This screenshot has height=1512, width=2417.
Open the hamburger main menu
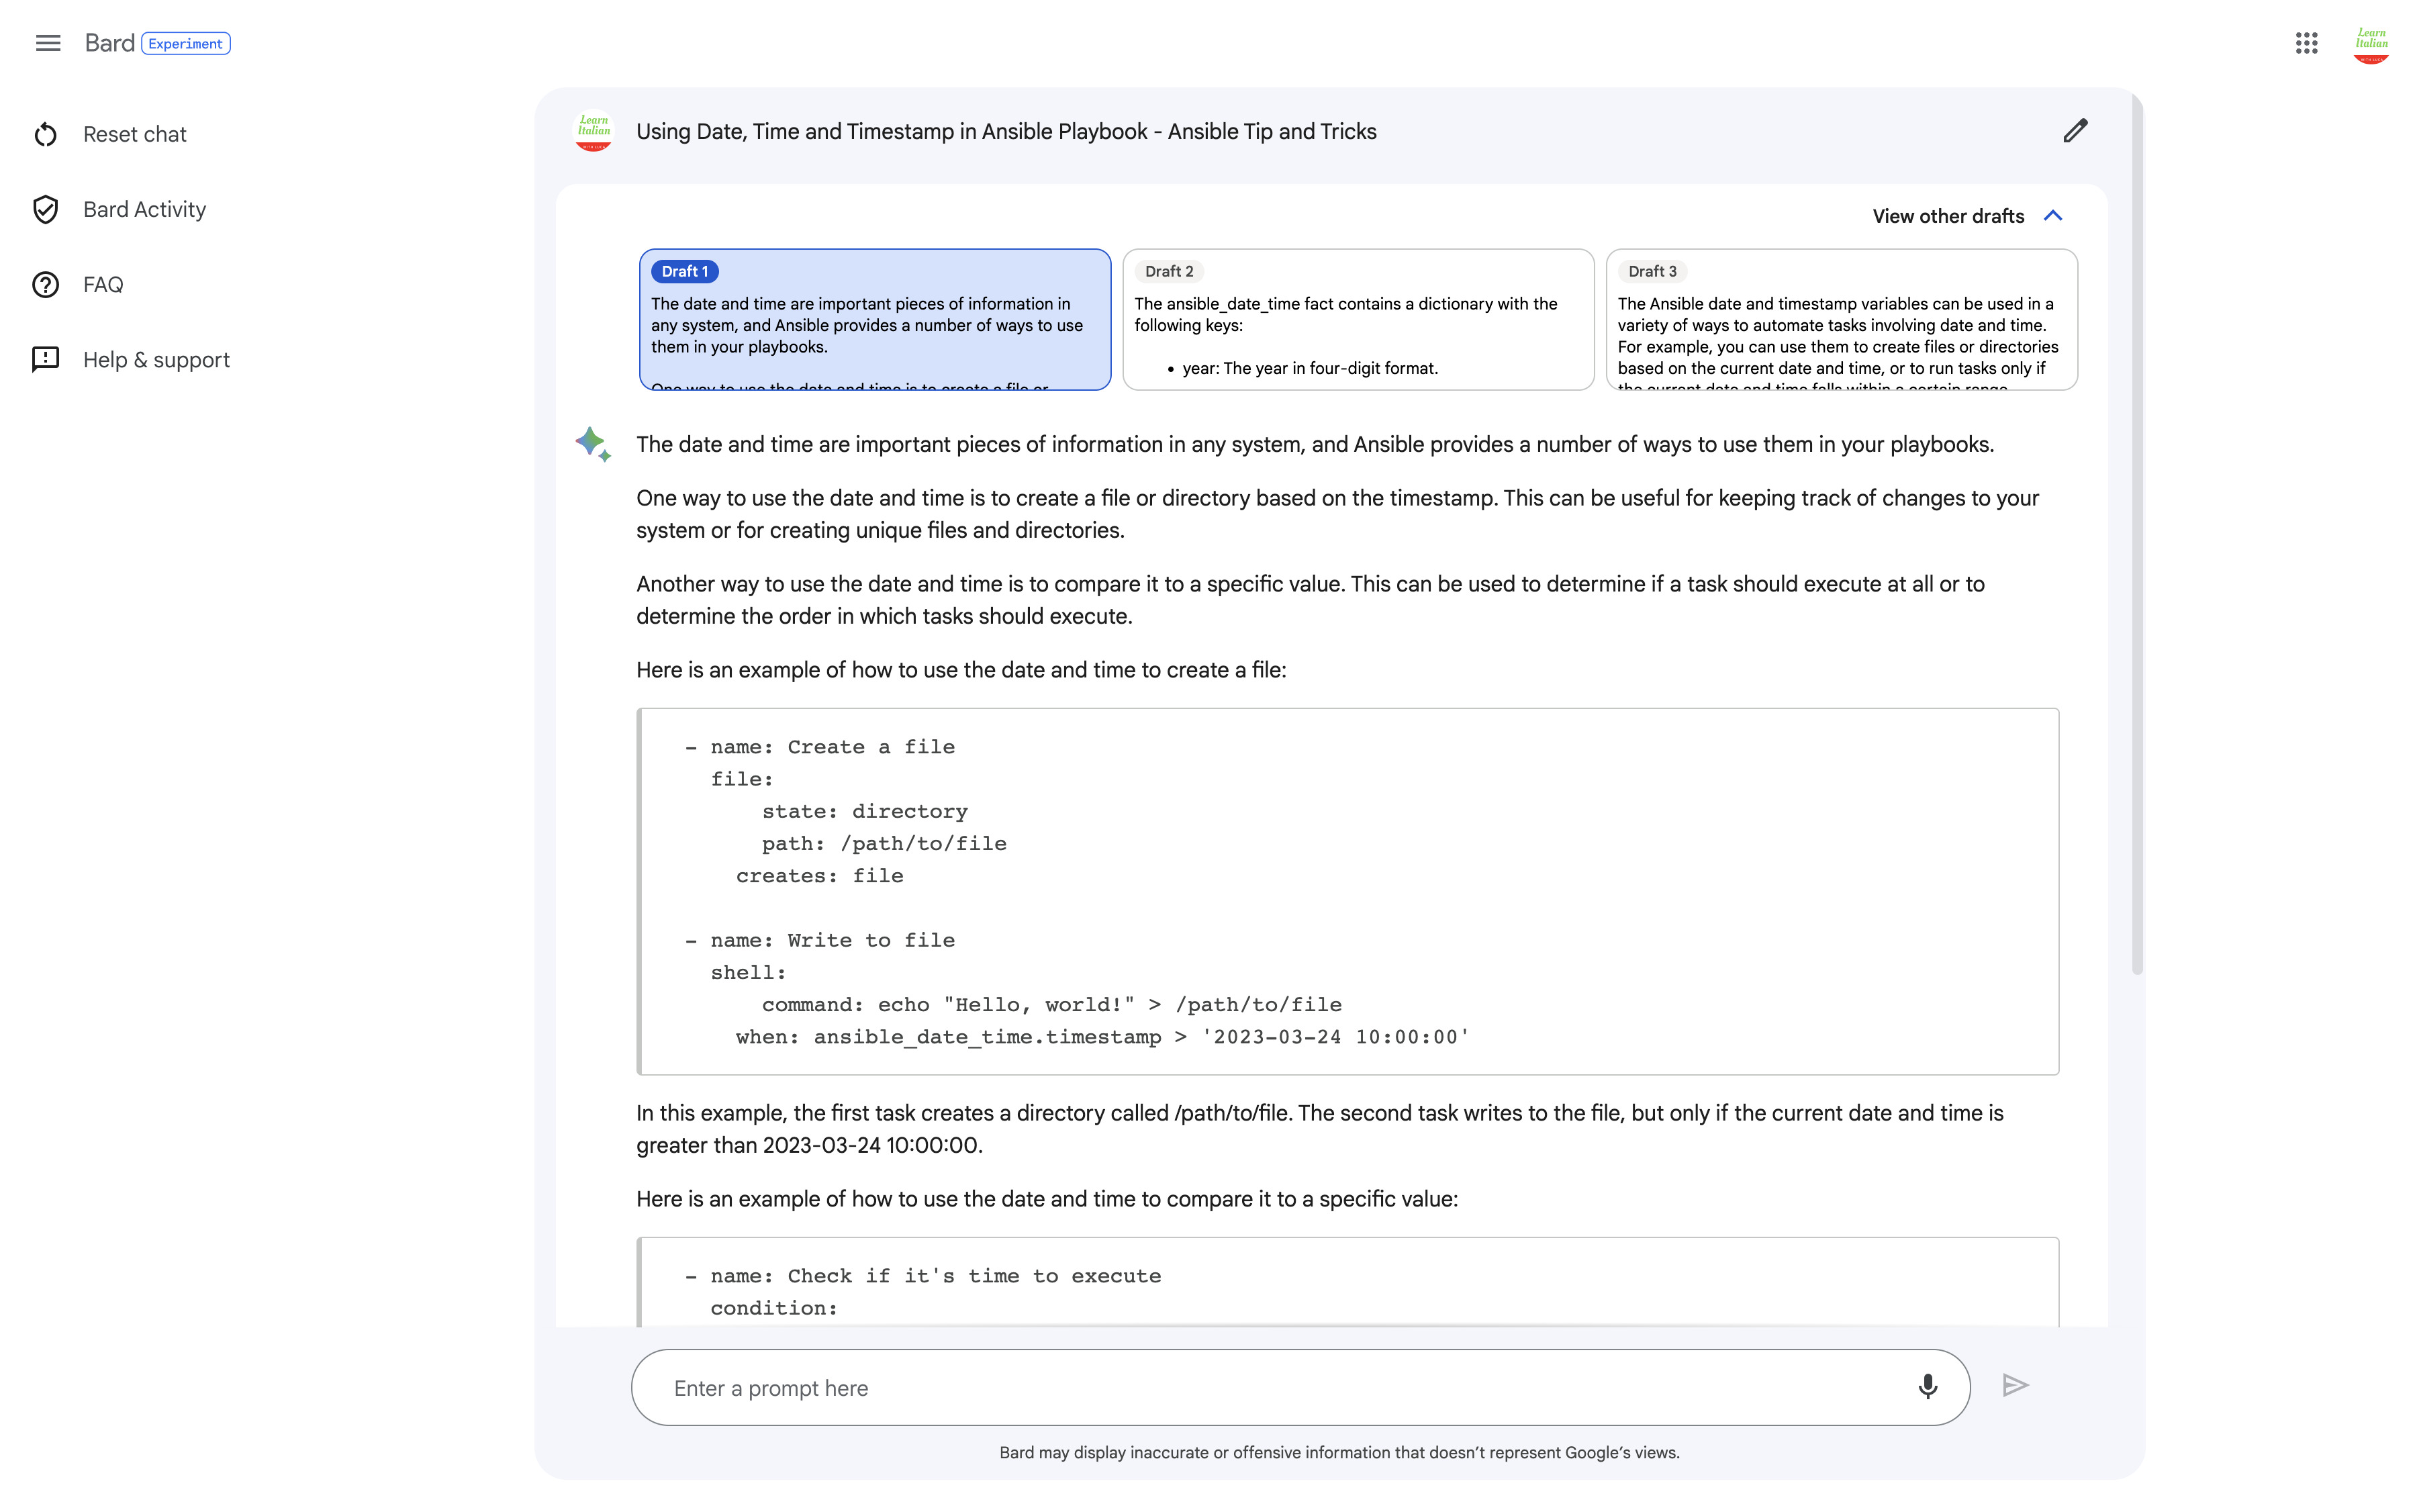[48, 43]
